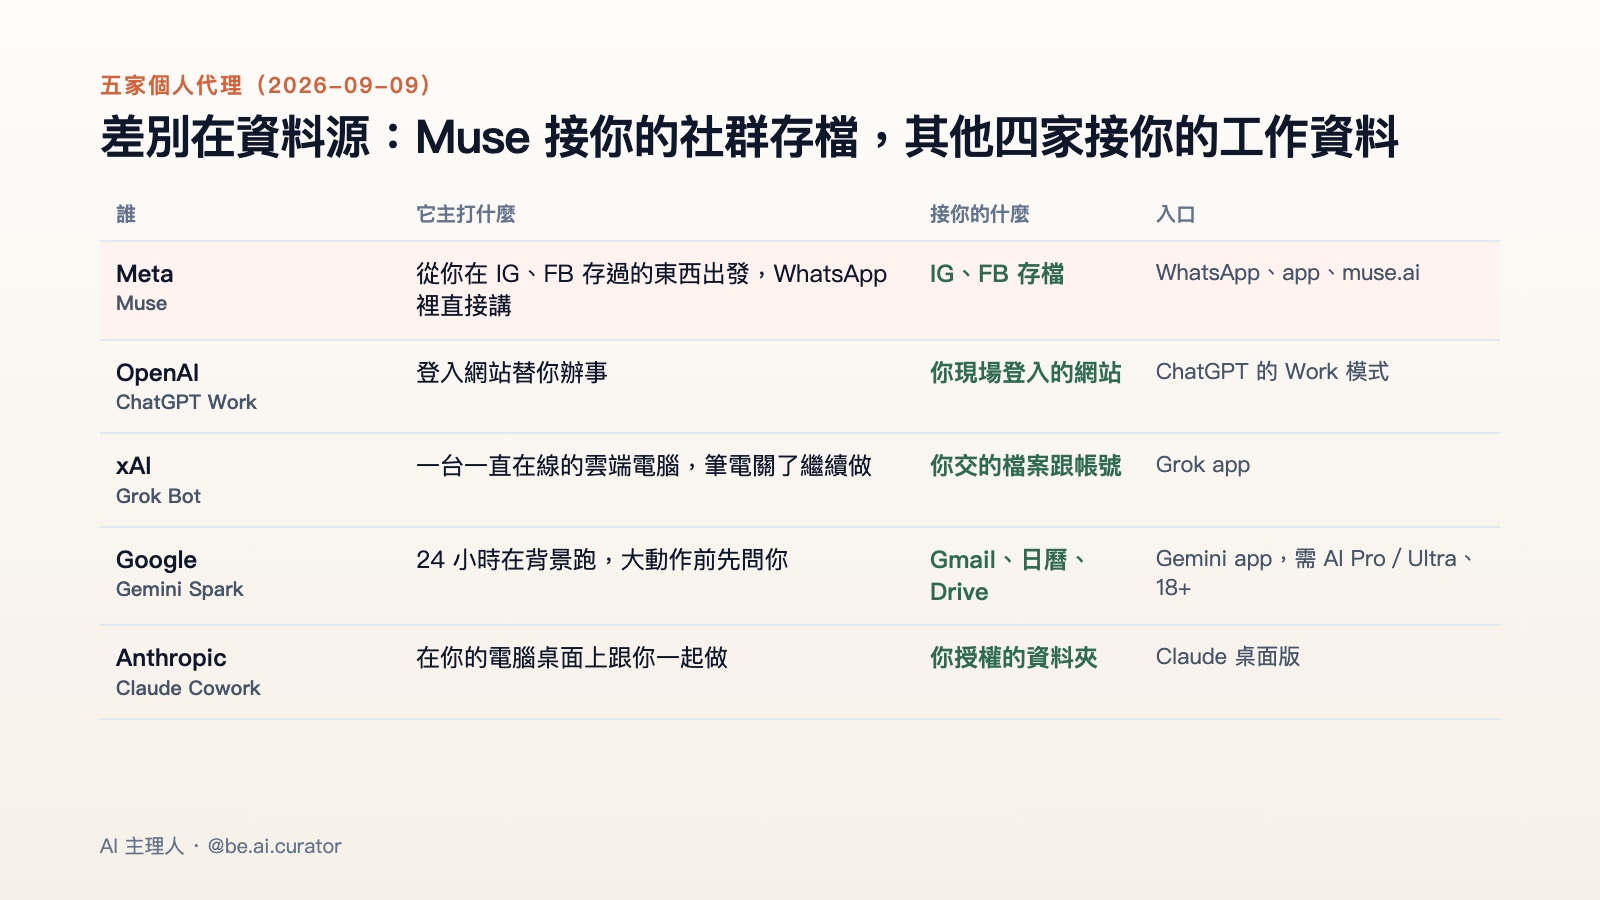Select the Meta Muse row name

pos(145,288)
